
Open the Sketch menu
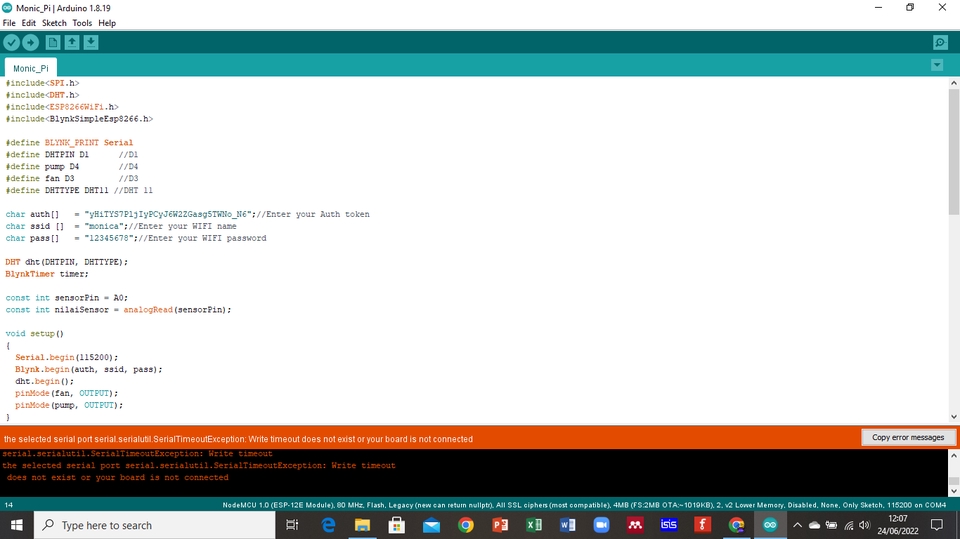coord(54,23)
